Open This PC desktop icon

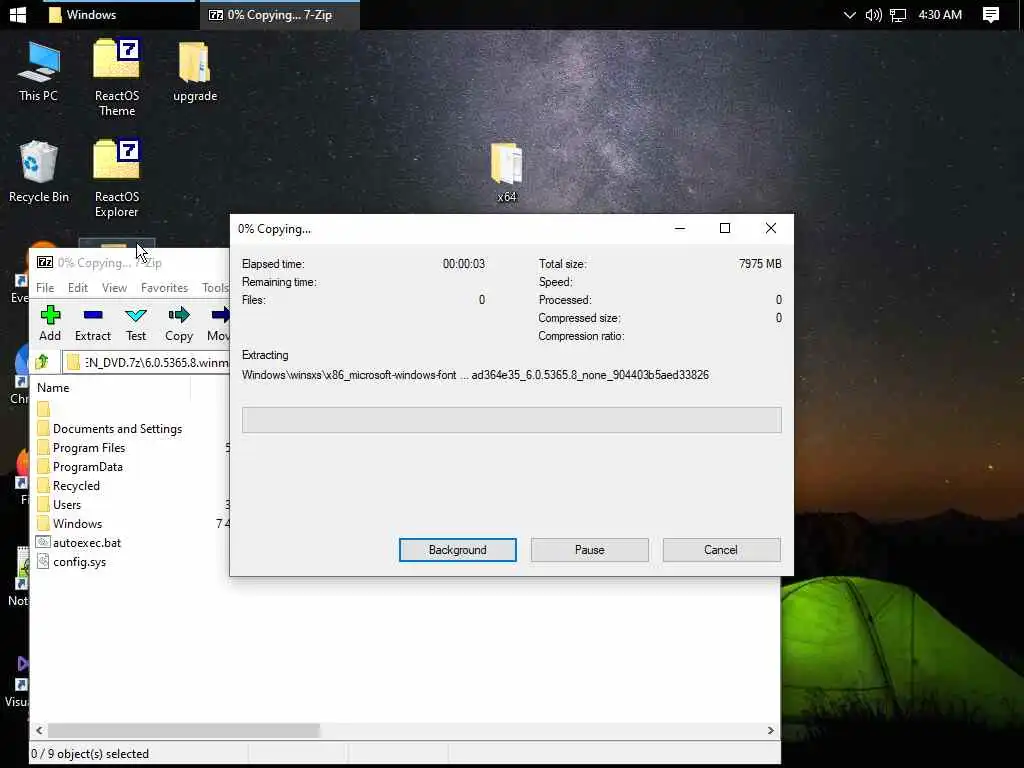click(39, 71)
